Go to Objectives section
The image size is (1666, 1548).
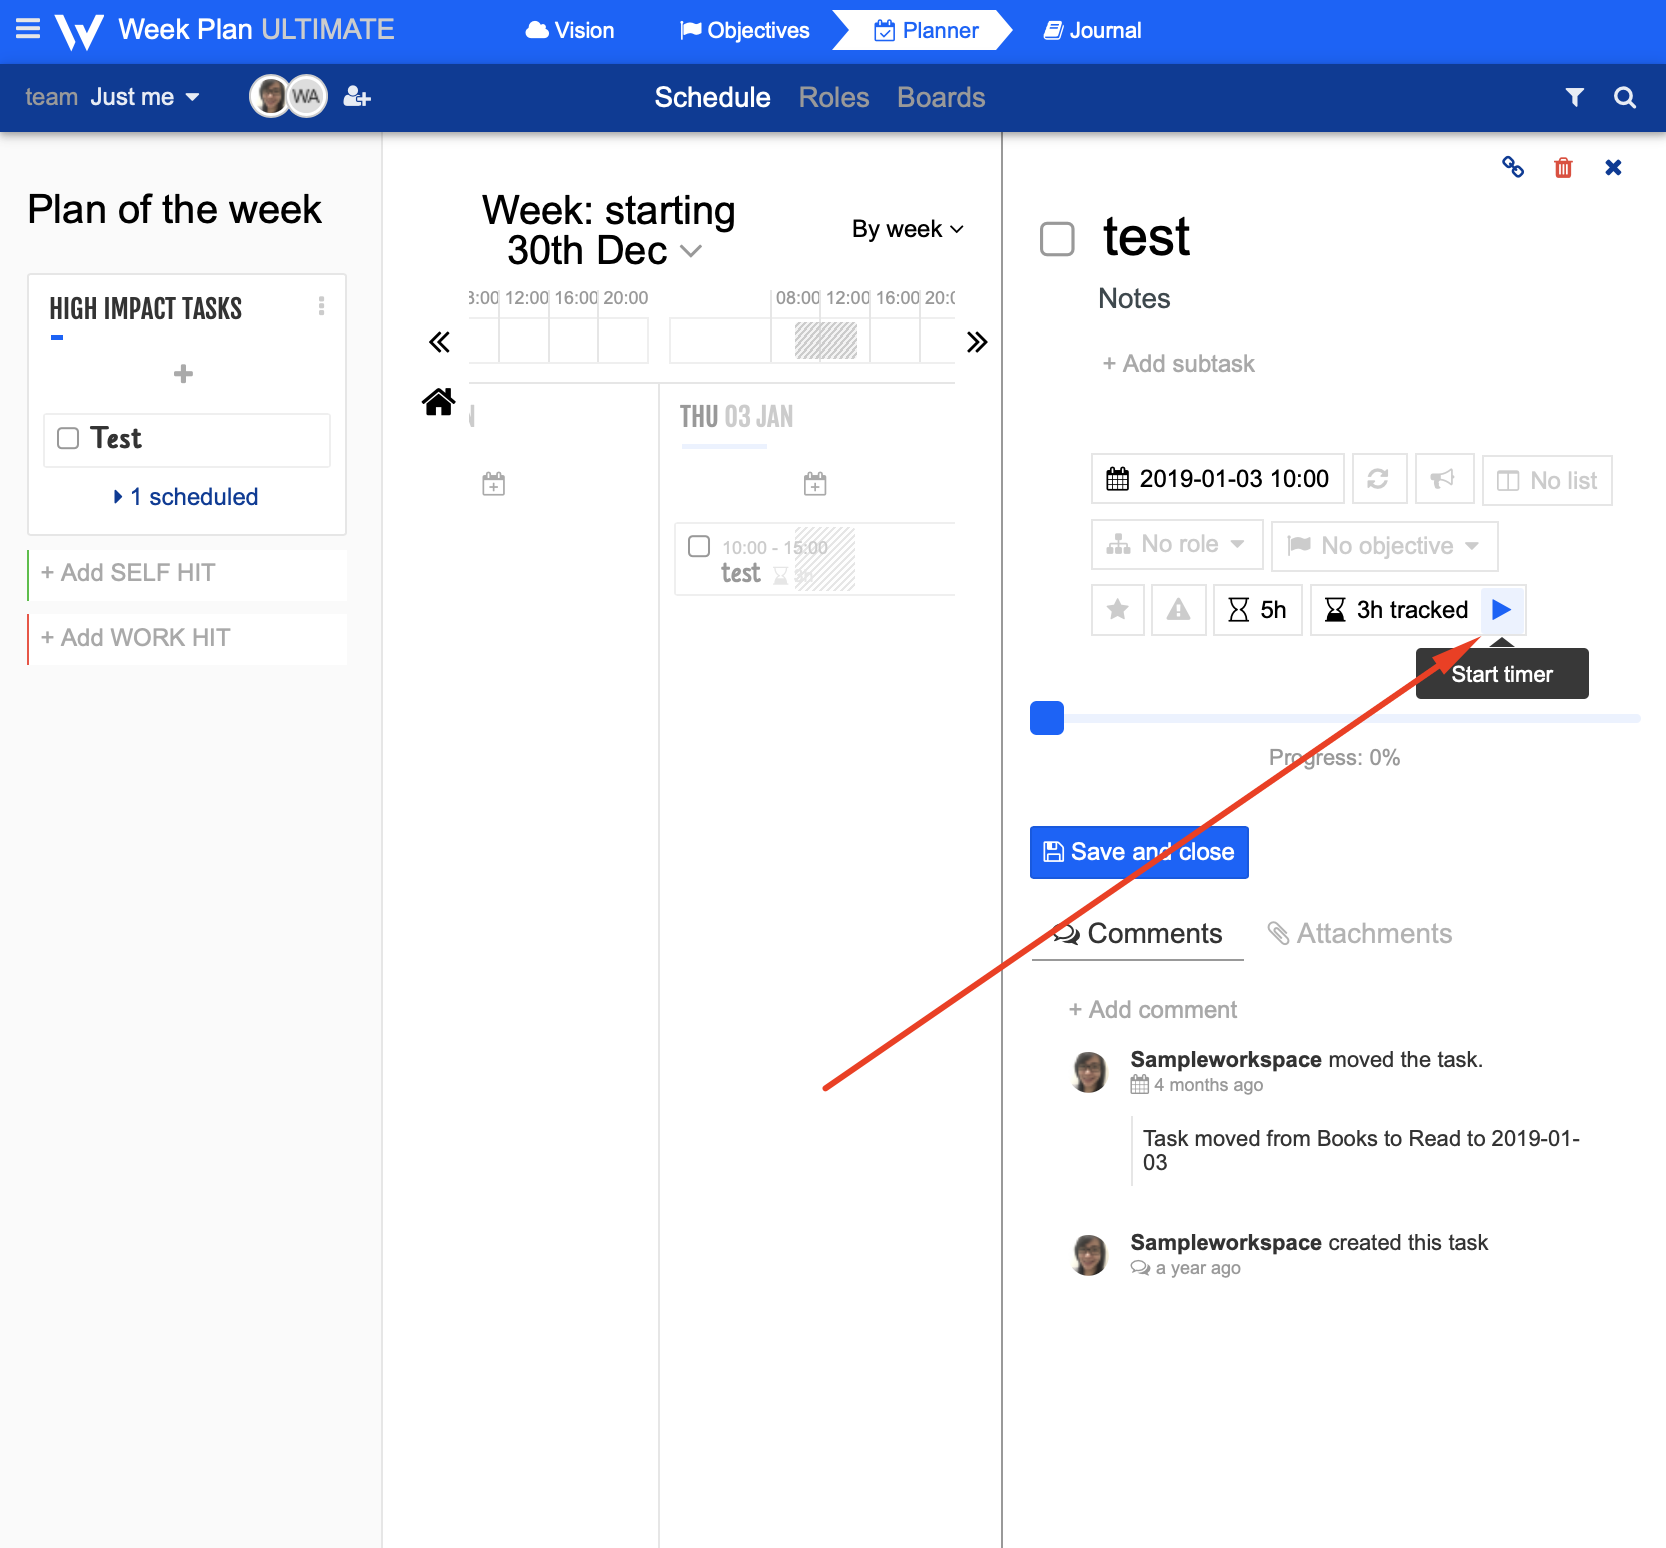(745, 30)
